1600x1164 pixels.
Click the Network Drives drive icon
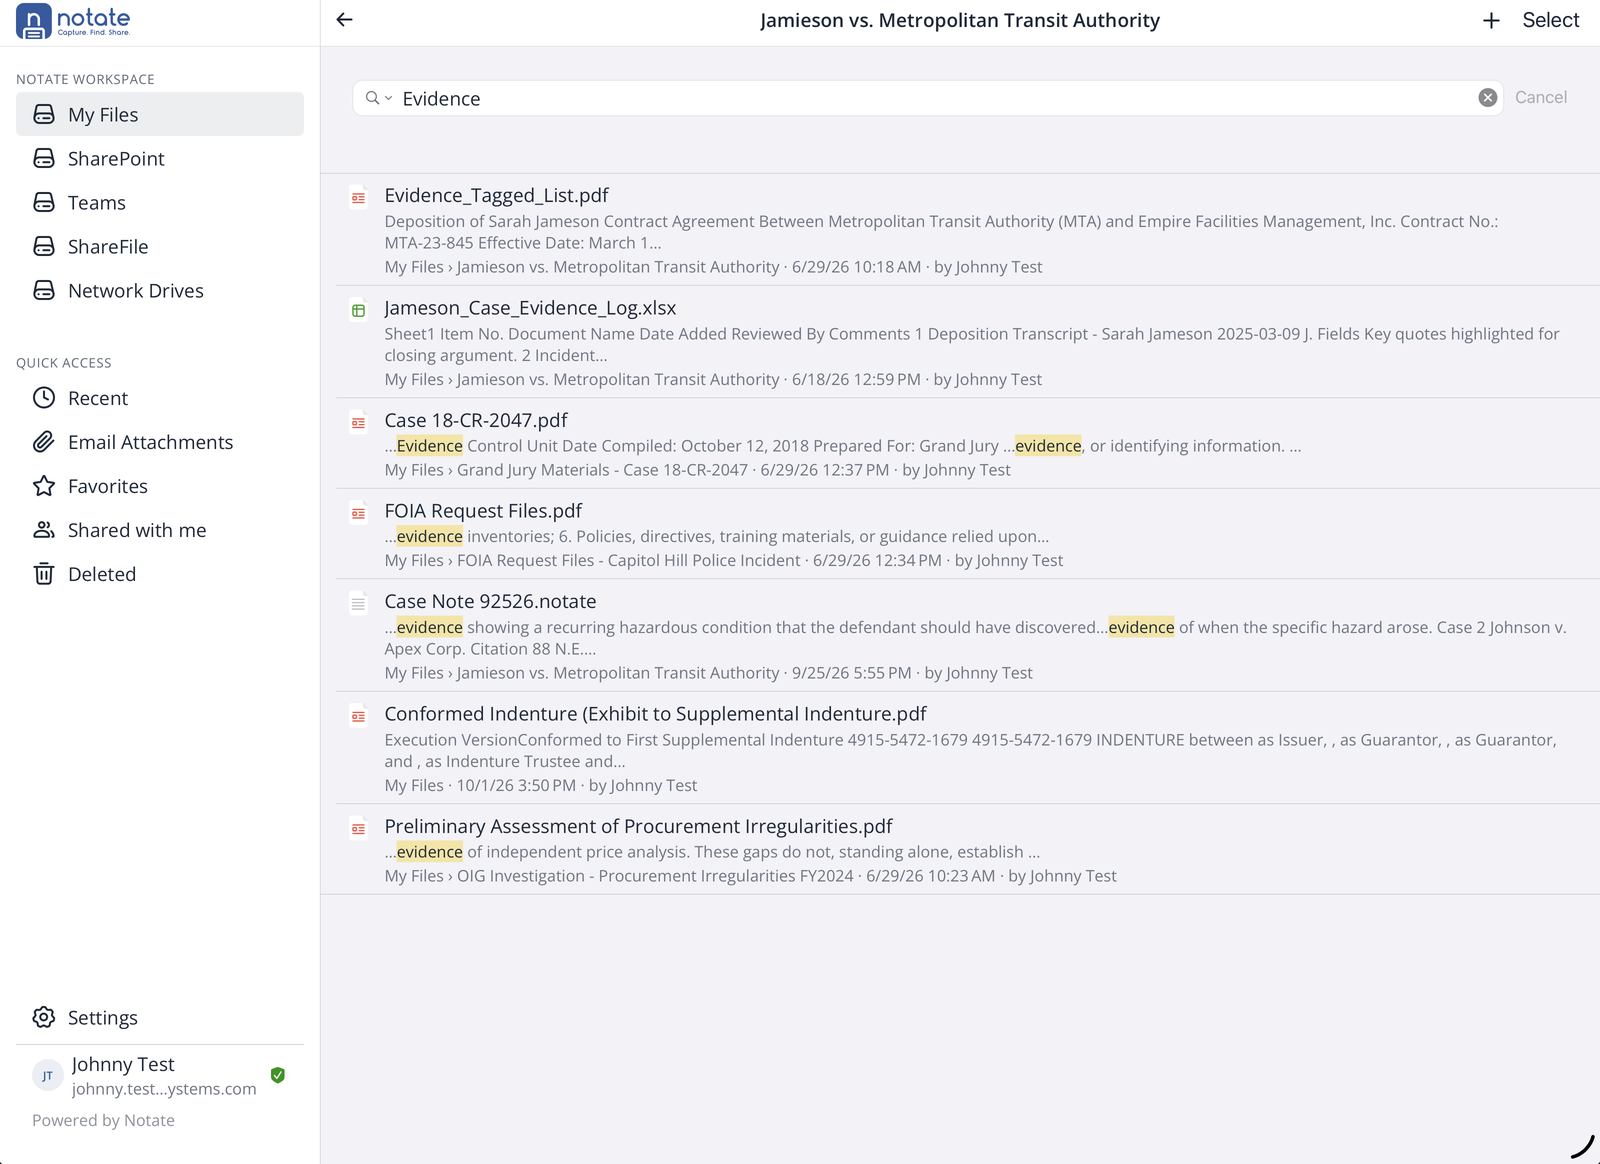pos(44,290)
